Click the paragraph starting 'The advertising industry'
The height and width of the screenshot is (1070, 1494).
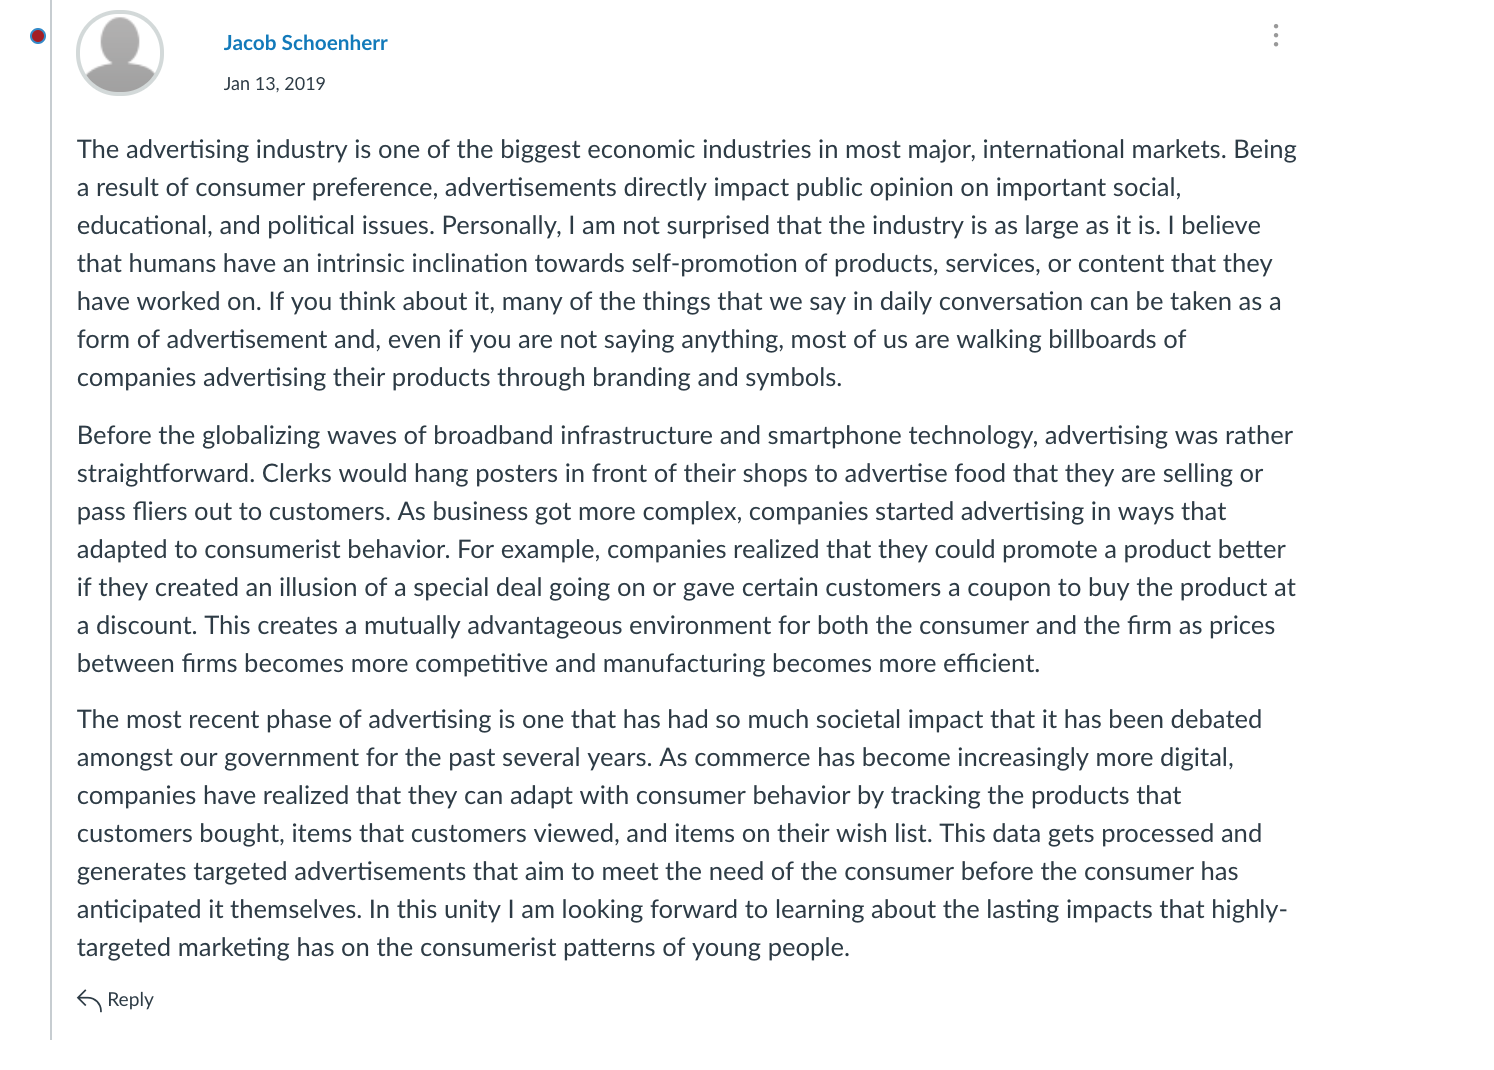(688, 263)
